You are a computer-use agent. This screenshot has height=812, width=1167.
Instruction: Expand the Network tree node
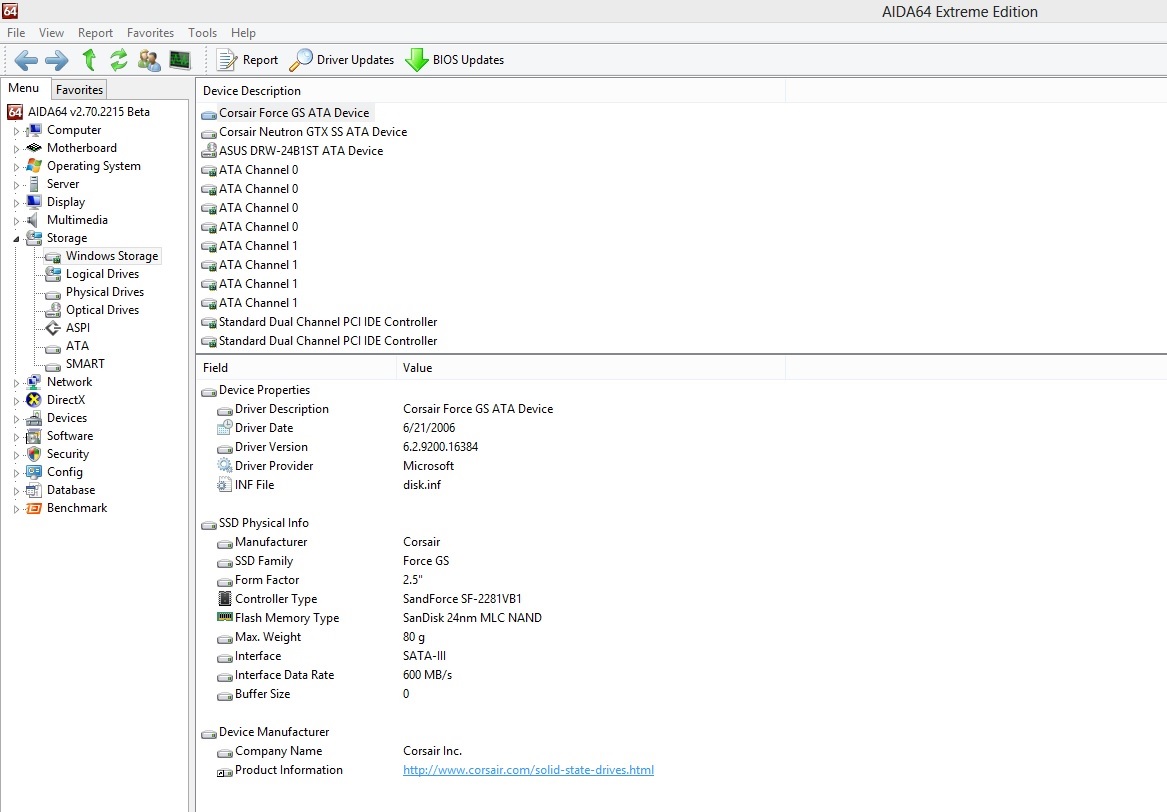coord(16,383)
